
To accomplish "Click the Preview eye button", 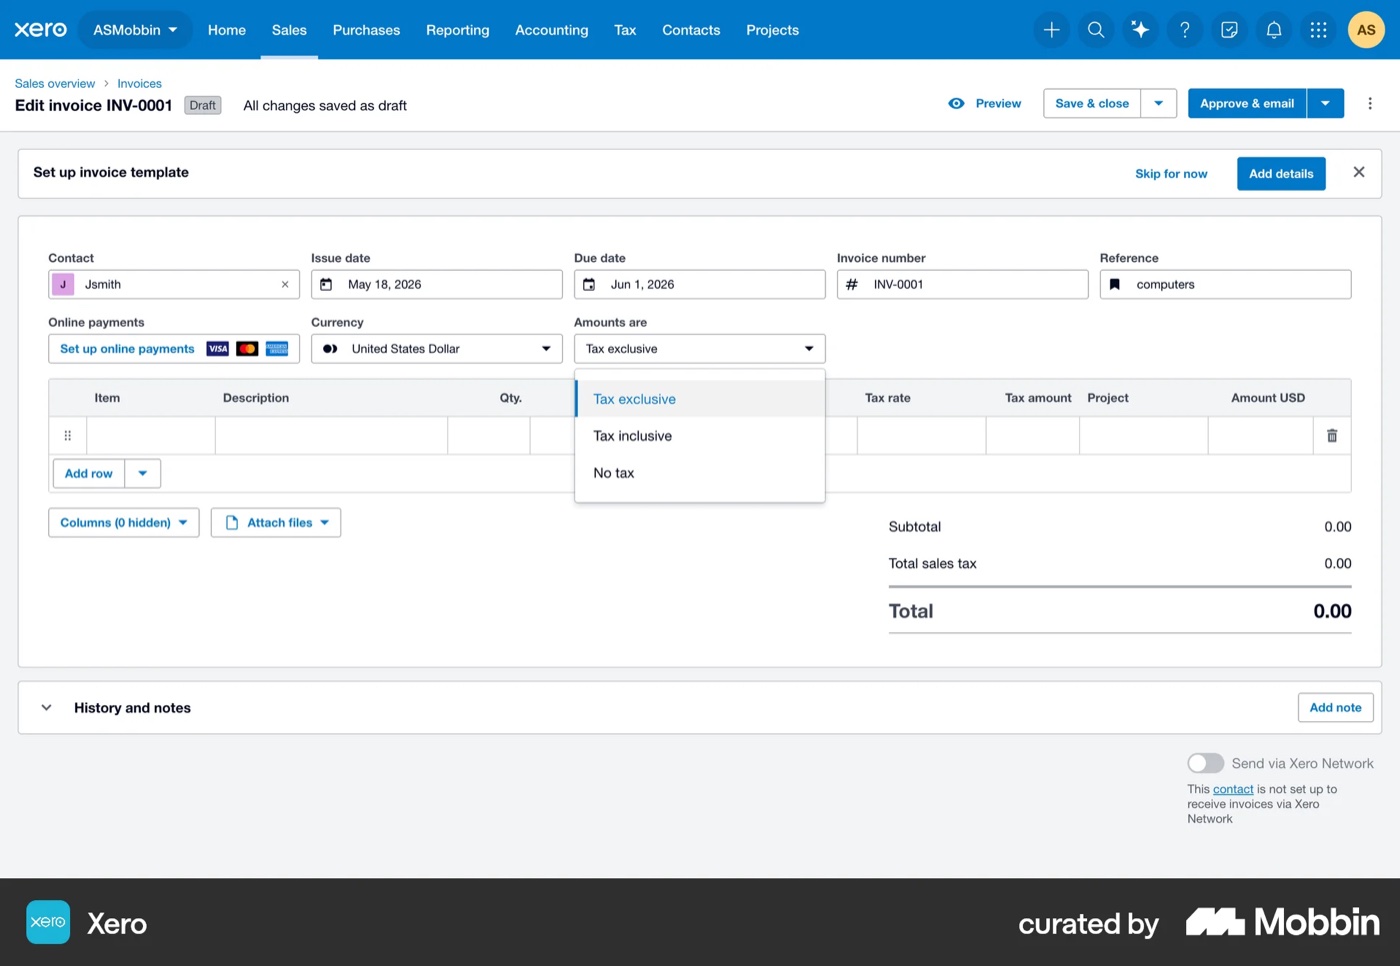I will 985,103.
